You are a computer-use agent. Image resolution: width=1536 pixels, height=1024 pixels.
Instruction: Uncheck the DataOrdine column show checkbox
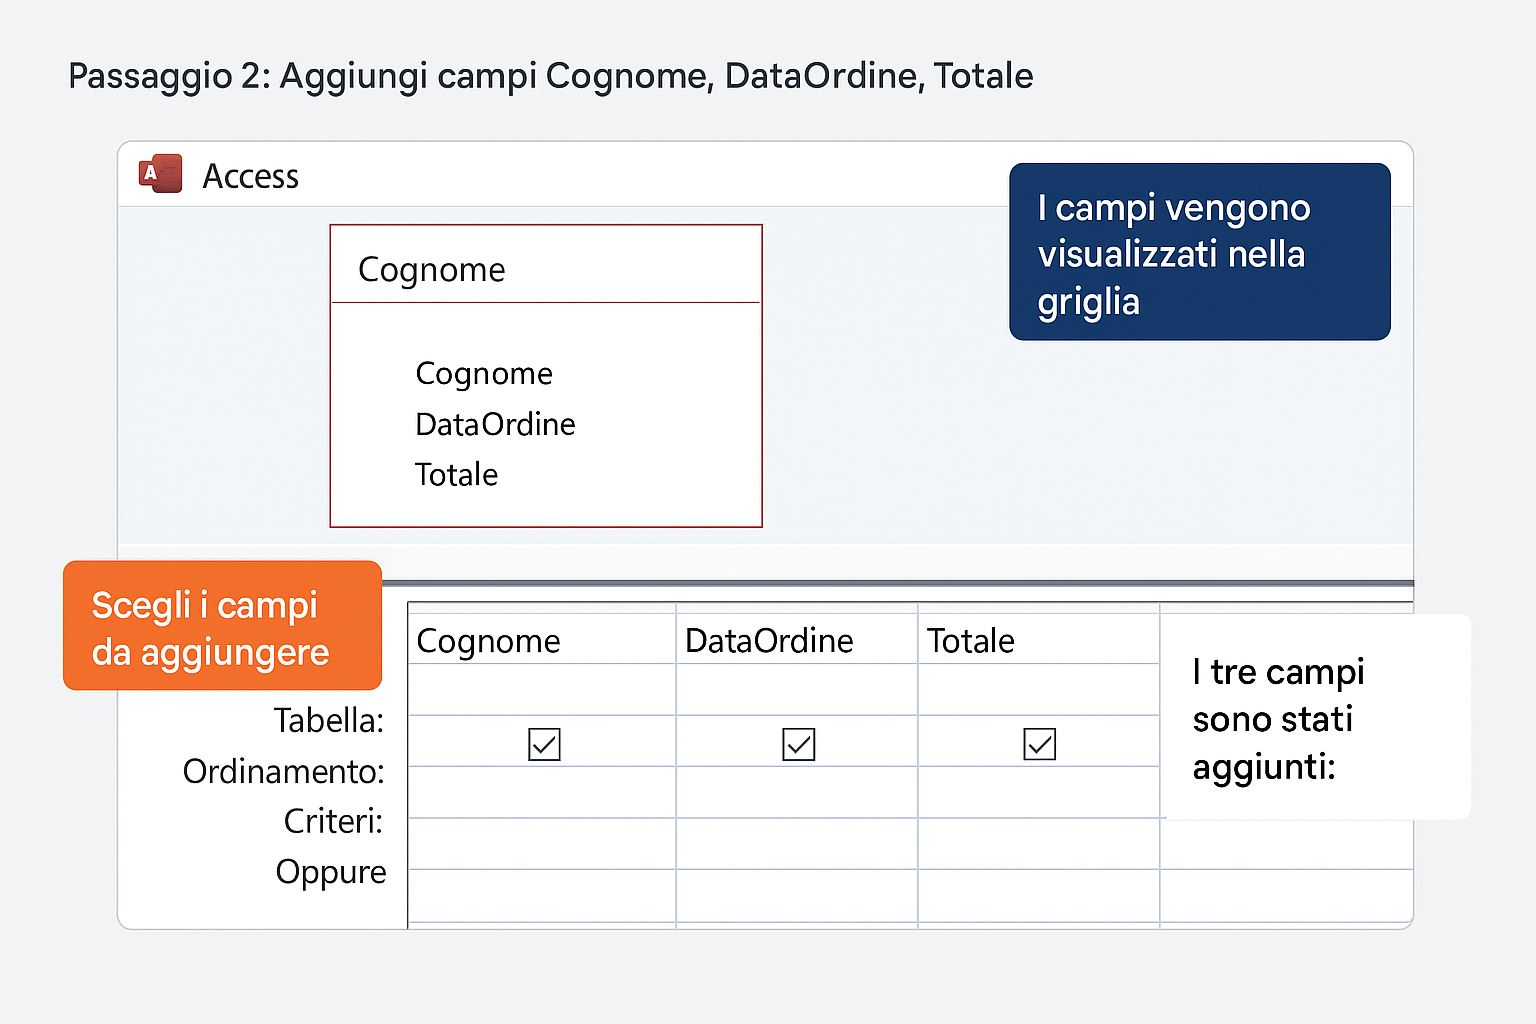(798, 744)
